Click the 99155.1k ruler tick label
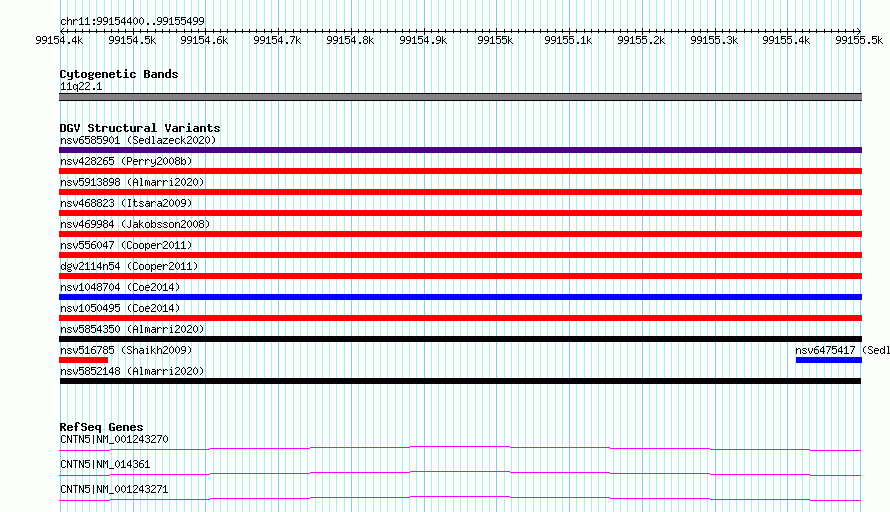 [x=568, y=40]
